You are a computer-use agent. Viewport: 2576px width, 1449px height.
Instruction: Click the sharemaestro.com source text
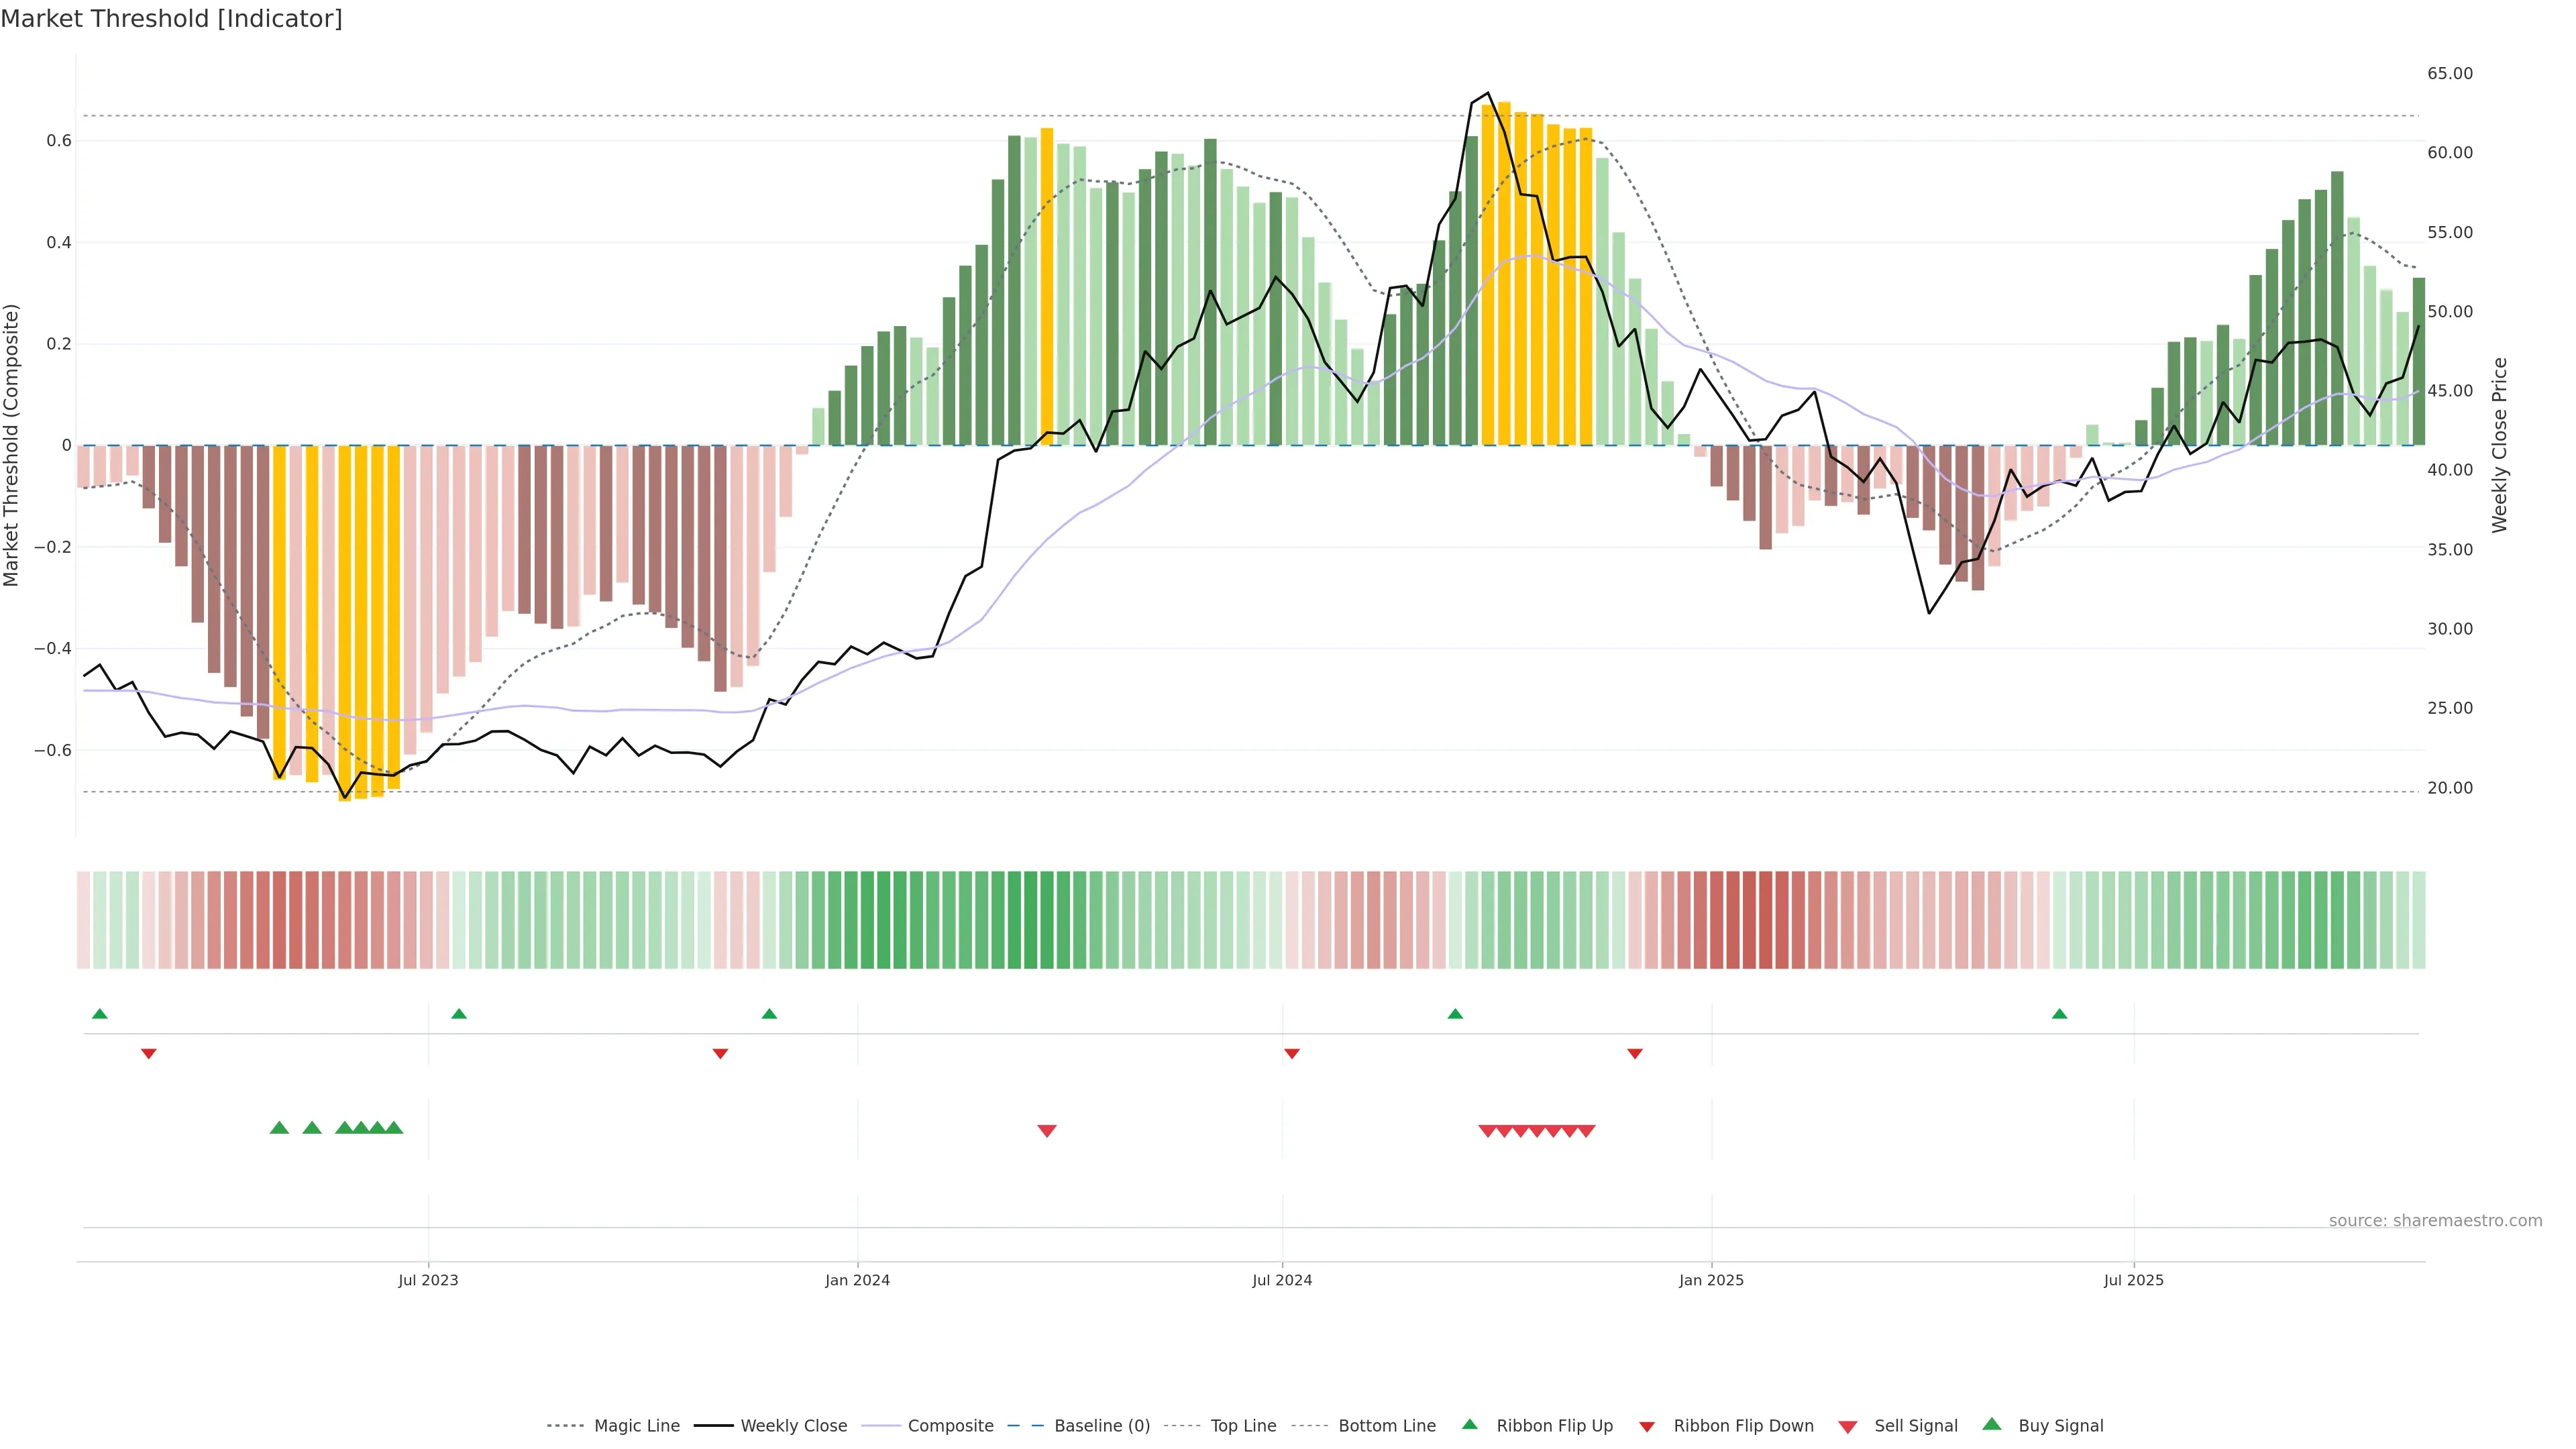click(2435, 1221)
